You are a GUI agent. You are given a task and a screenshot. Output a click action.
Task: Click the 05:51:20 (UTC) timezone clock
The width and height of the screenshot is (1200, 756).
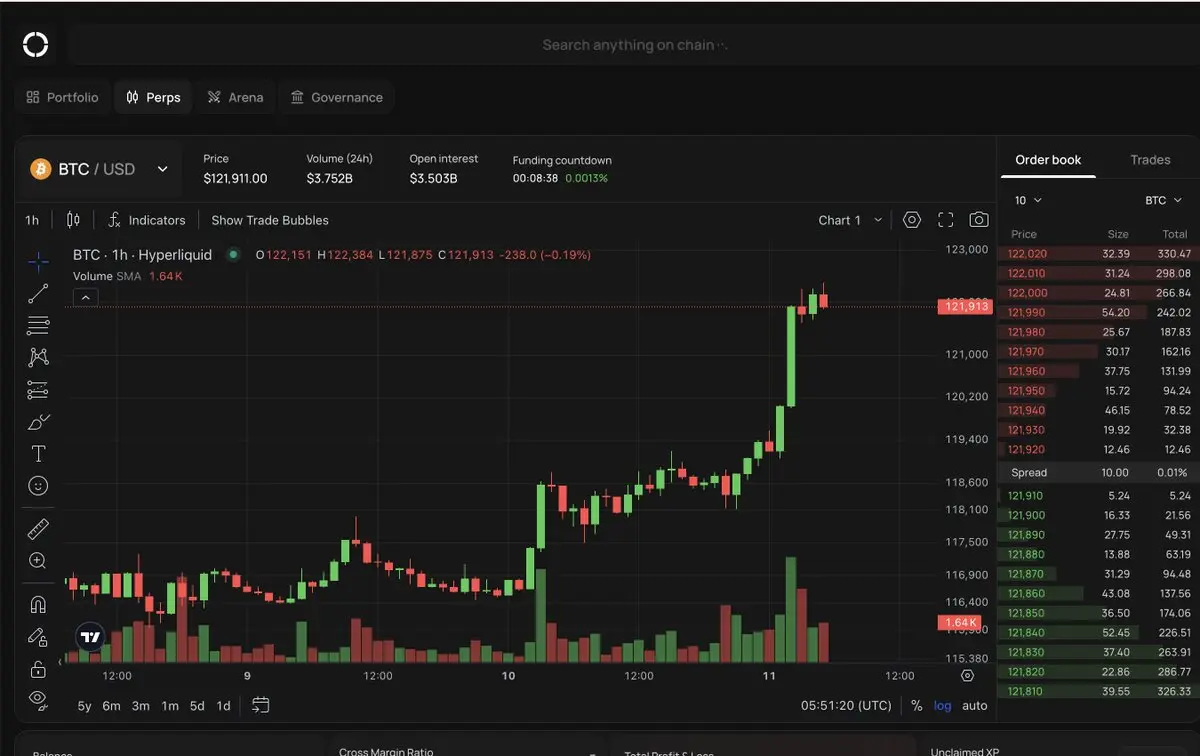point(846,706)
